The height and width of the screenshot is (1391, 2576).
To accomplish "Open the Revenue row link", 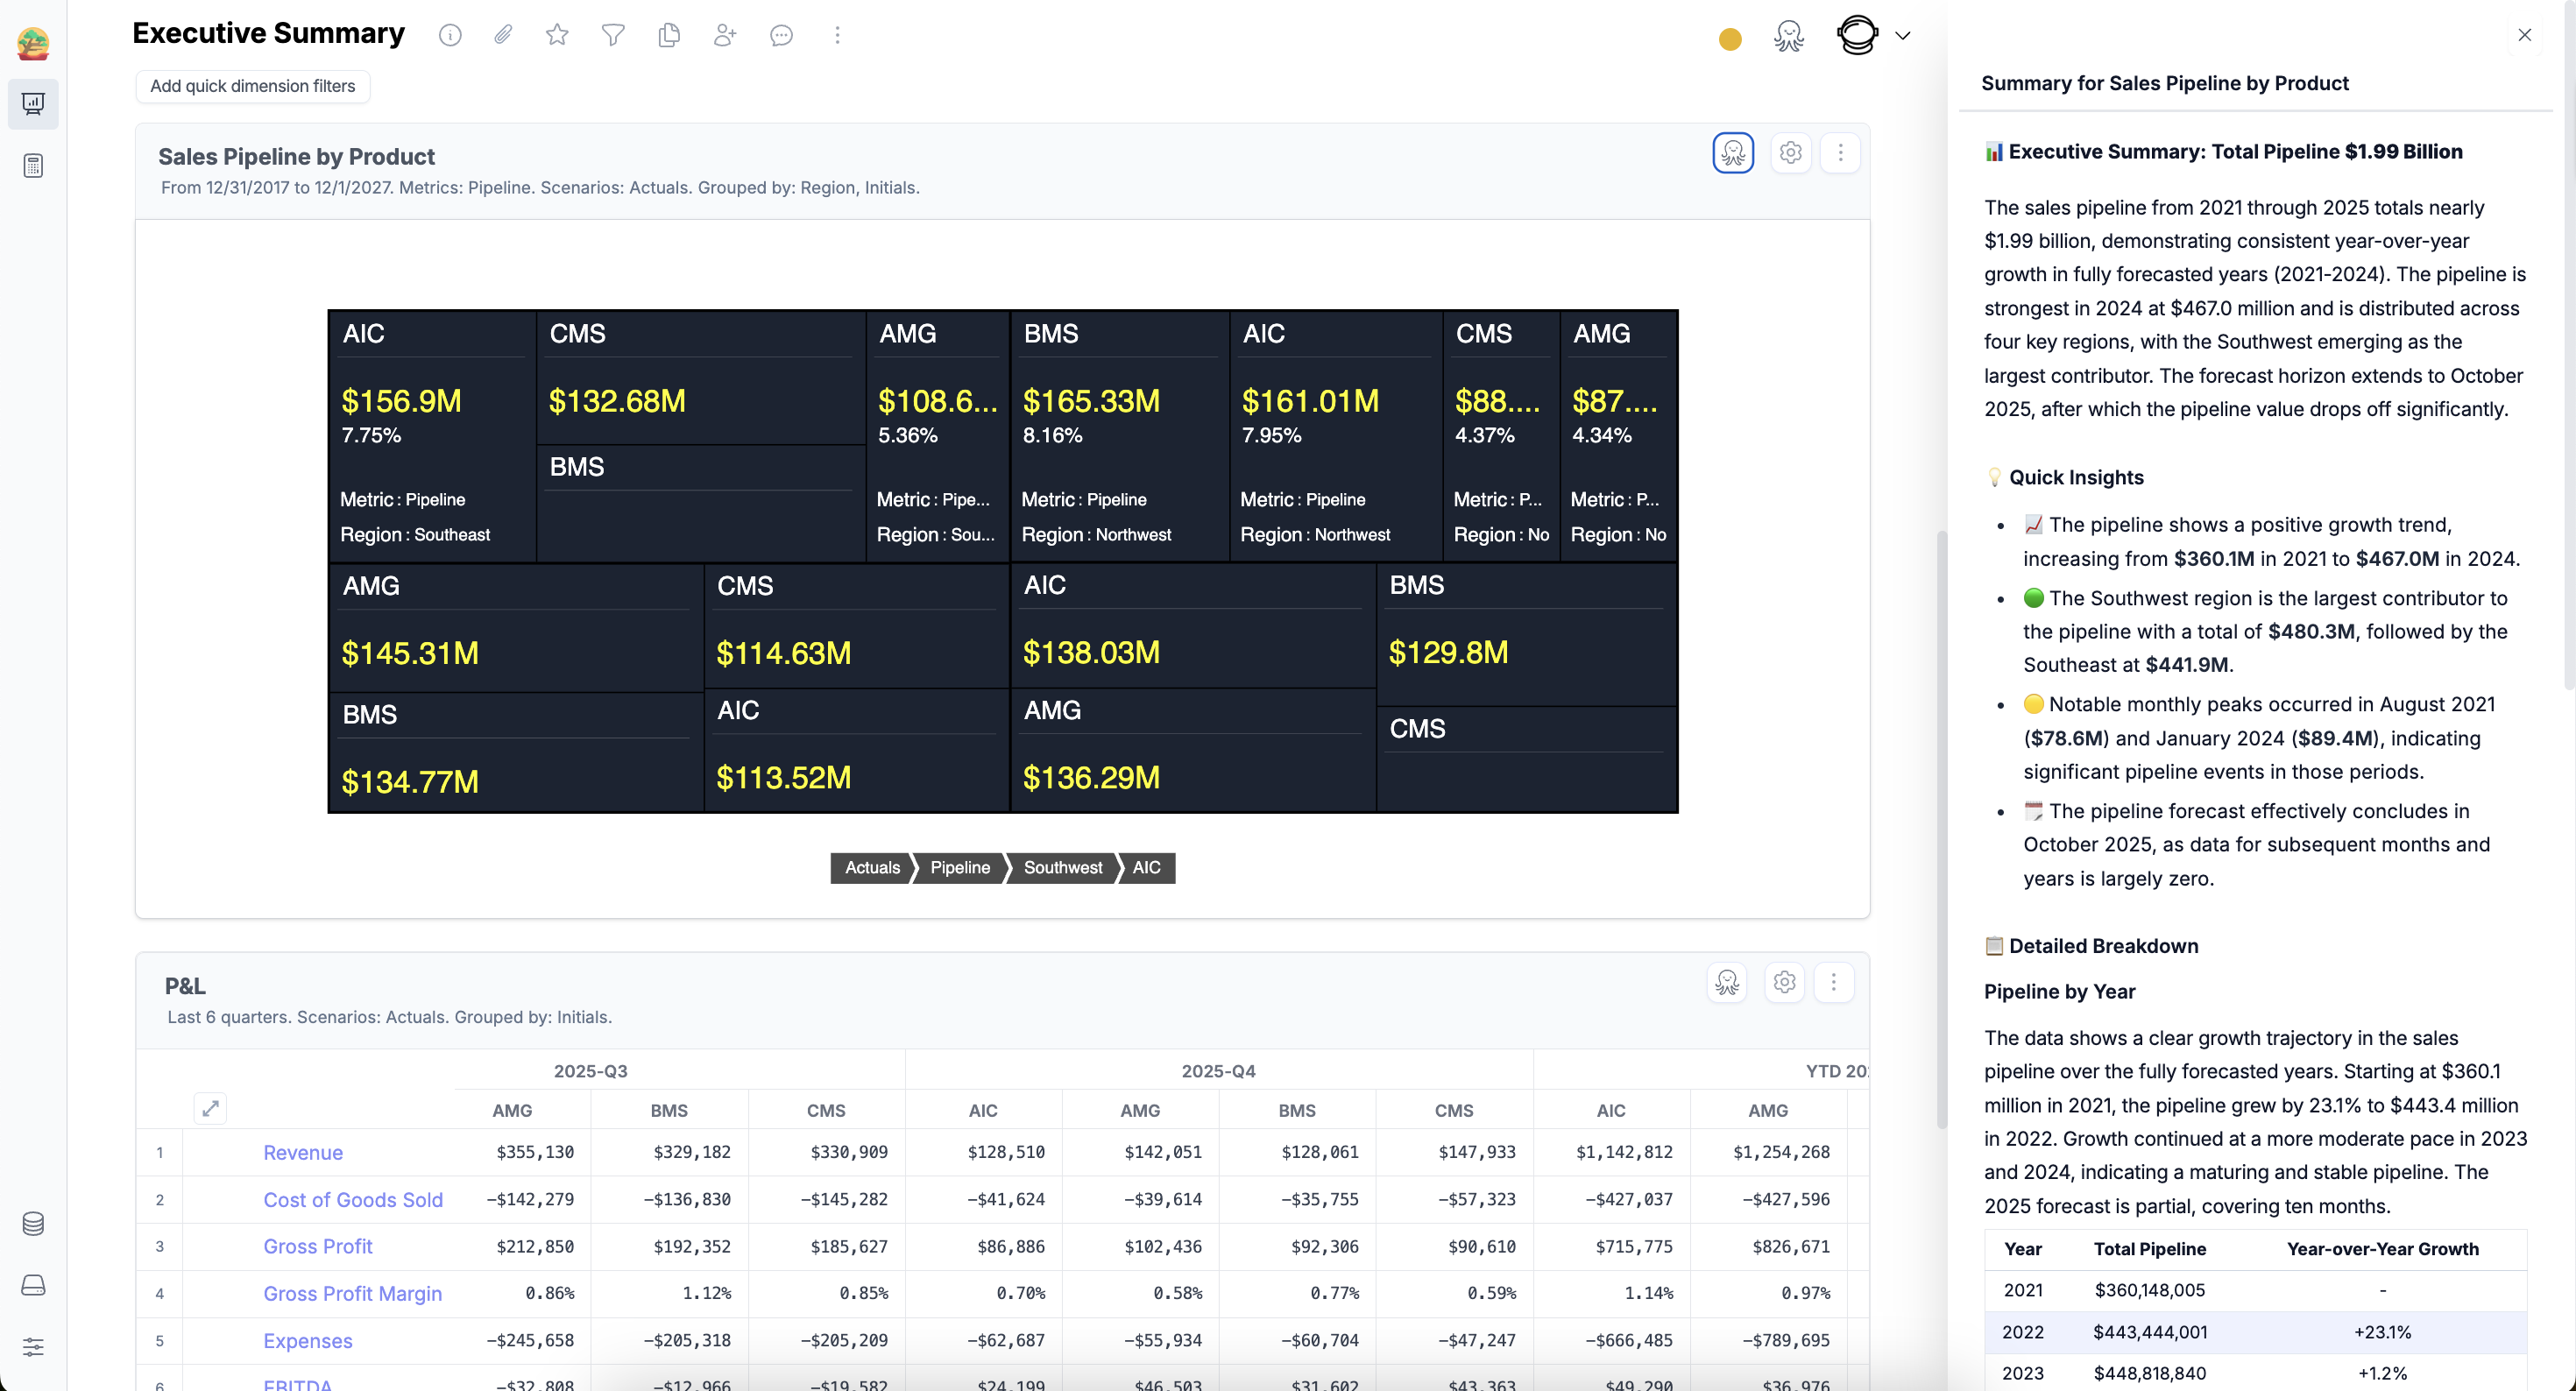I will point(303,1152).
